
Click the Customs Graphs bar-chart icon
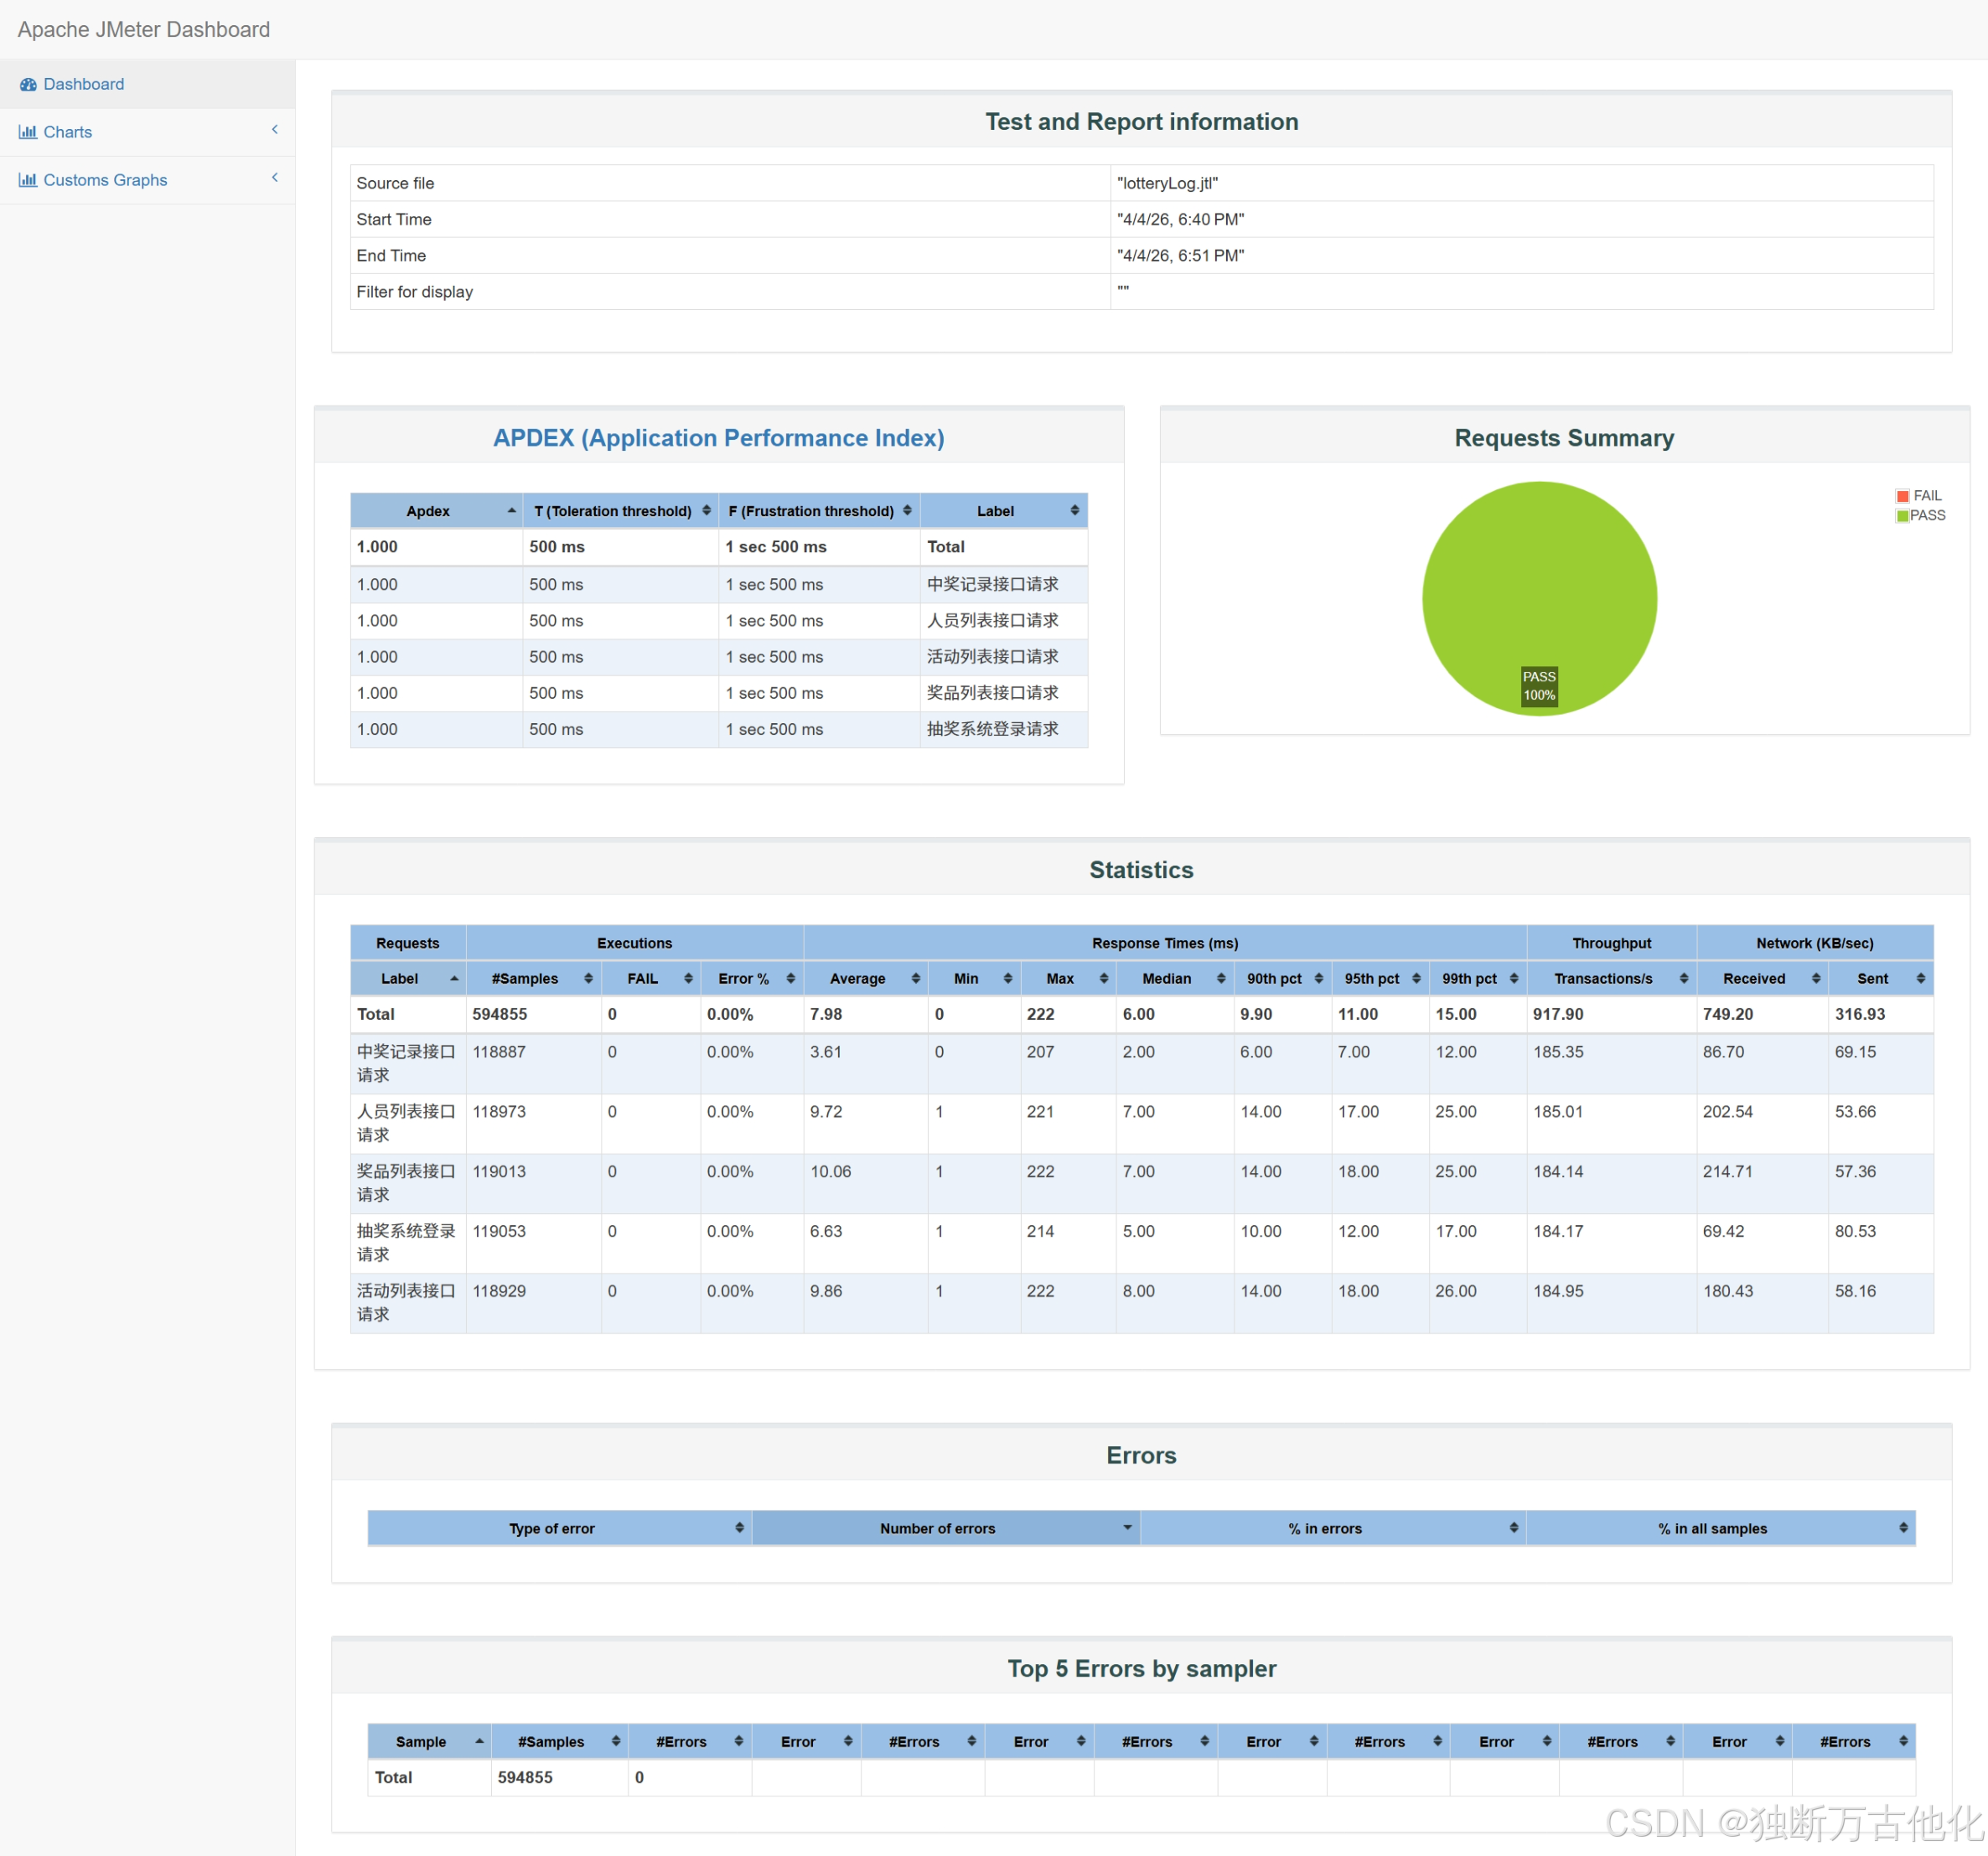[x=28, y=180]
